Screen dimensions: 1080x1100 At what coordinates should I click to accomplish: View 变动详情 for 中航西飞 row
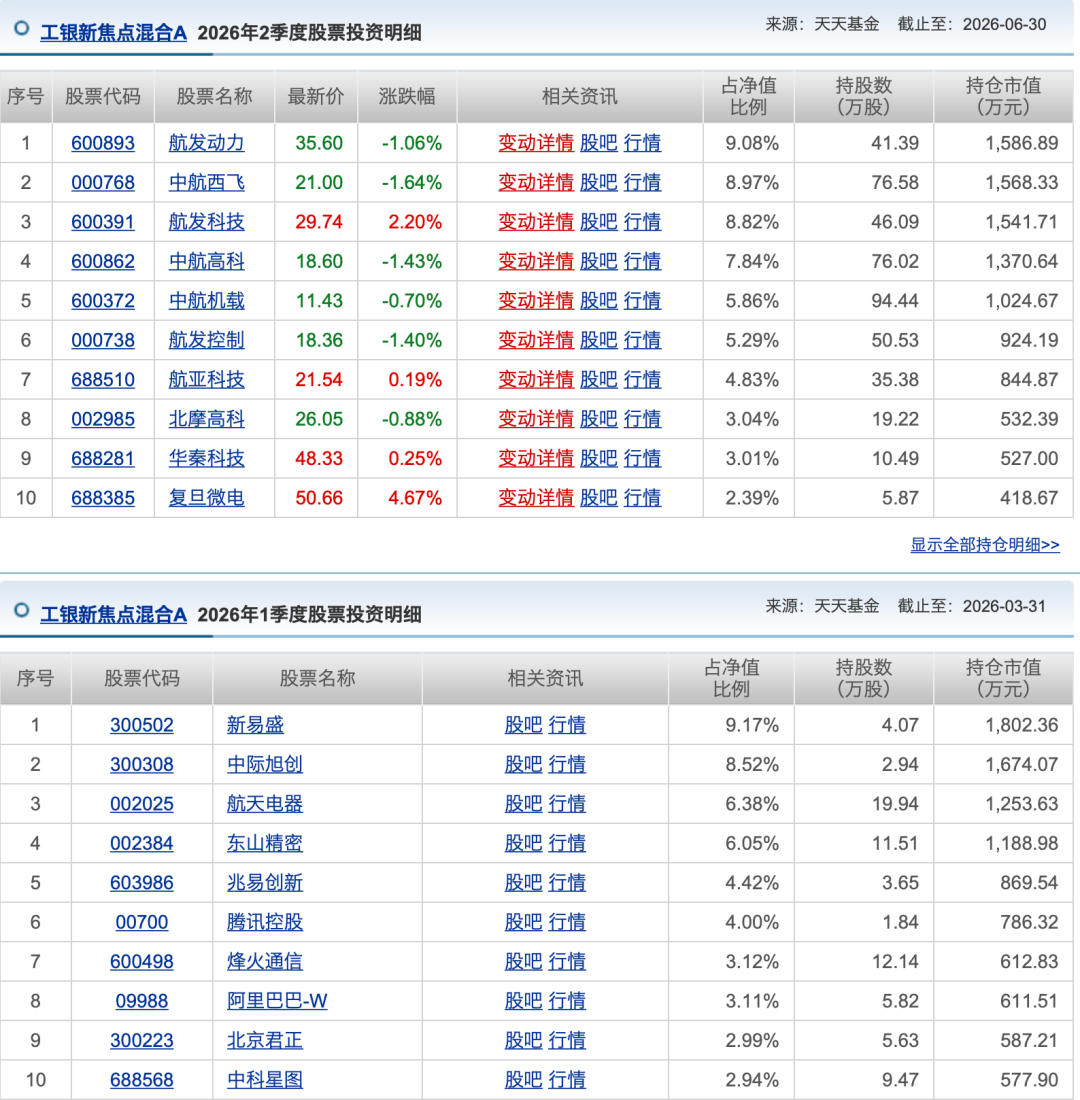coord(536,182)
